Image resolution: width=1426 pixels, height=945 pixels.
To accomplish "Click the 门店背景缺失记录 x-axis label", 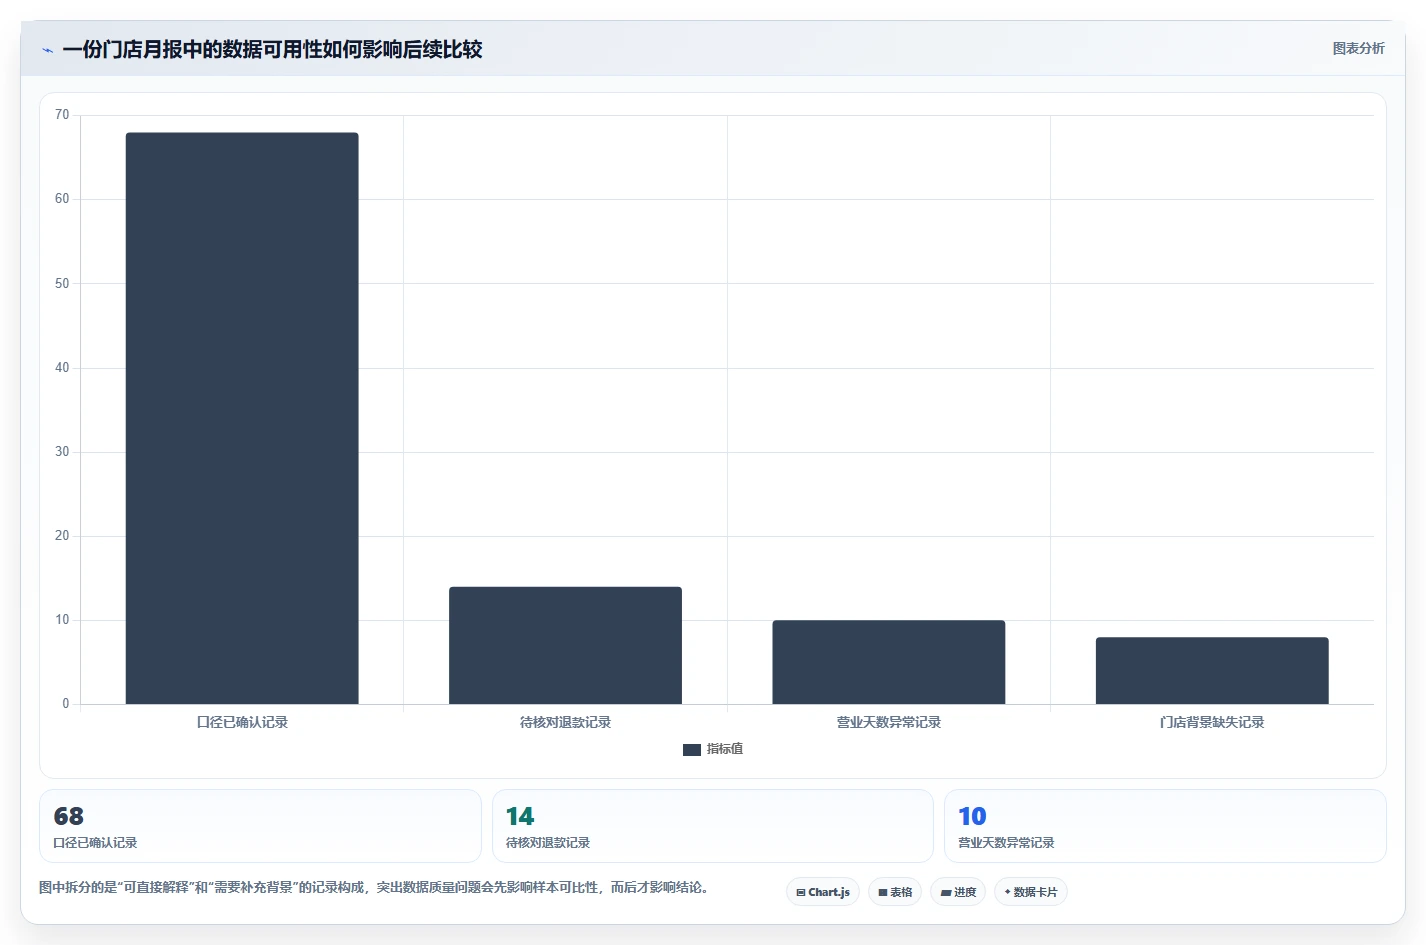I will click(x=1212, y=722).
